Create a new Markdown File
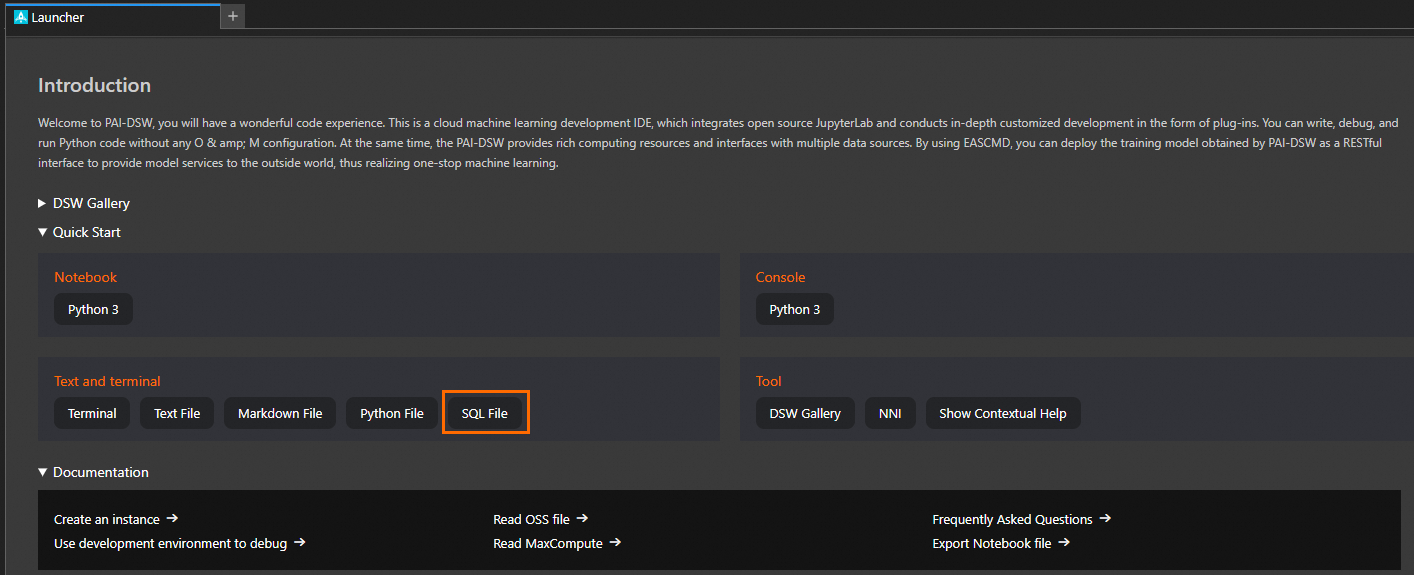 click(x=280, y=413)
